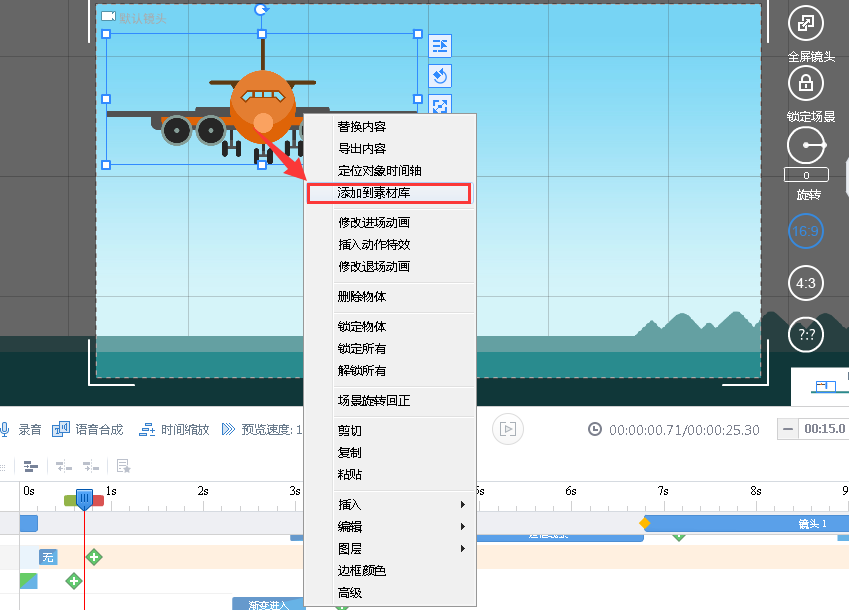This screenshot has height=610, width=849.
Task: Switch aspect ratio to 4:3
Action: 806,283
